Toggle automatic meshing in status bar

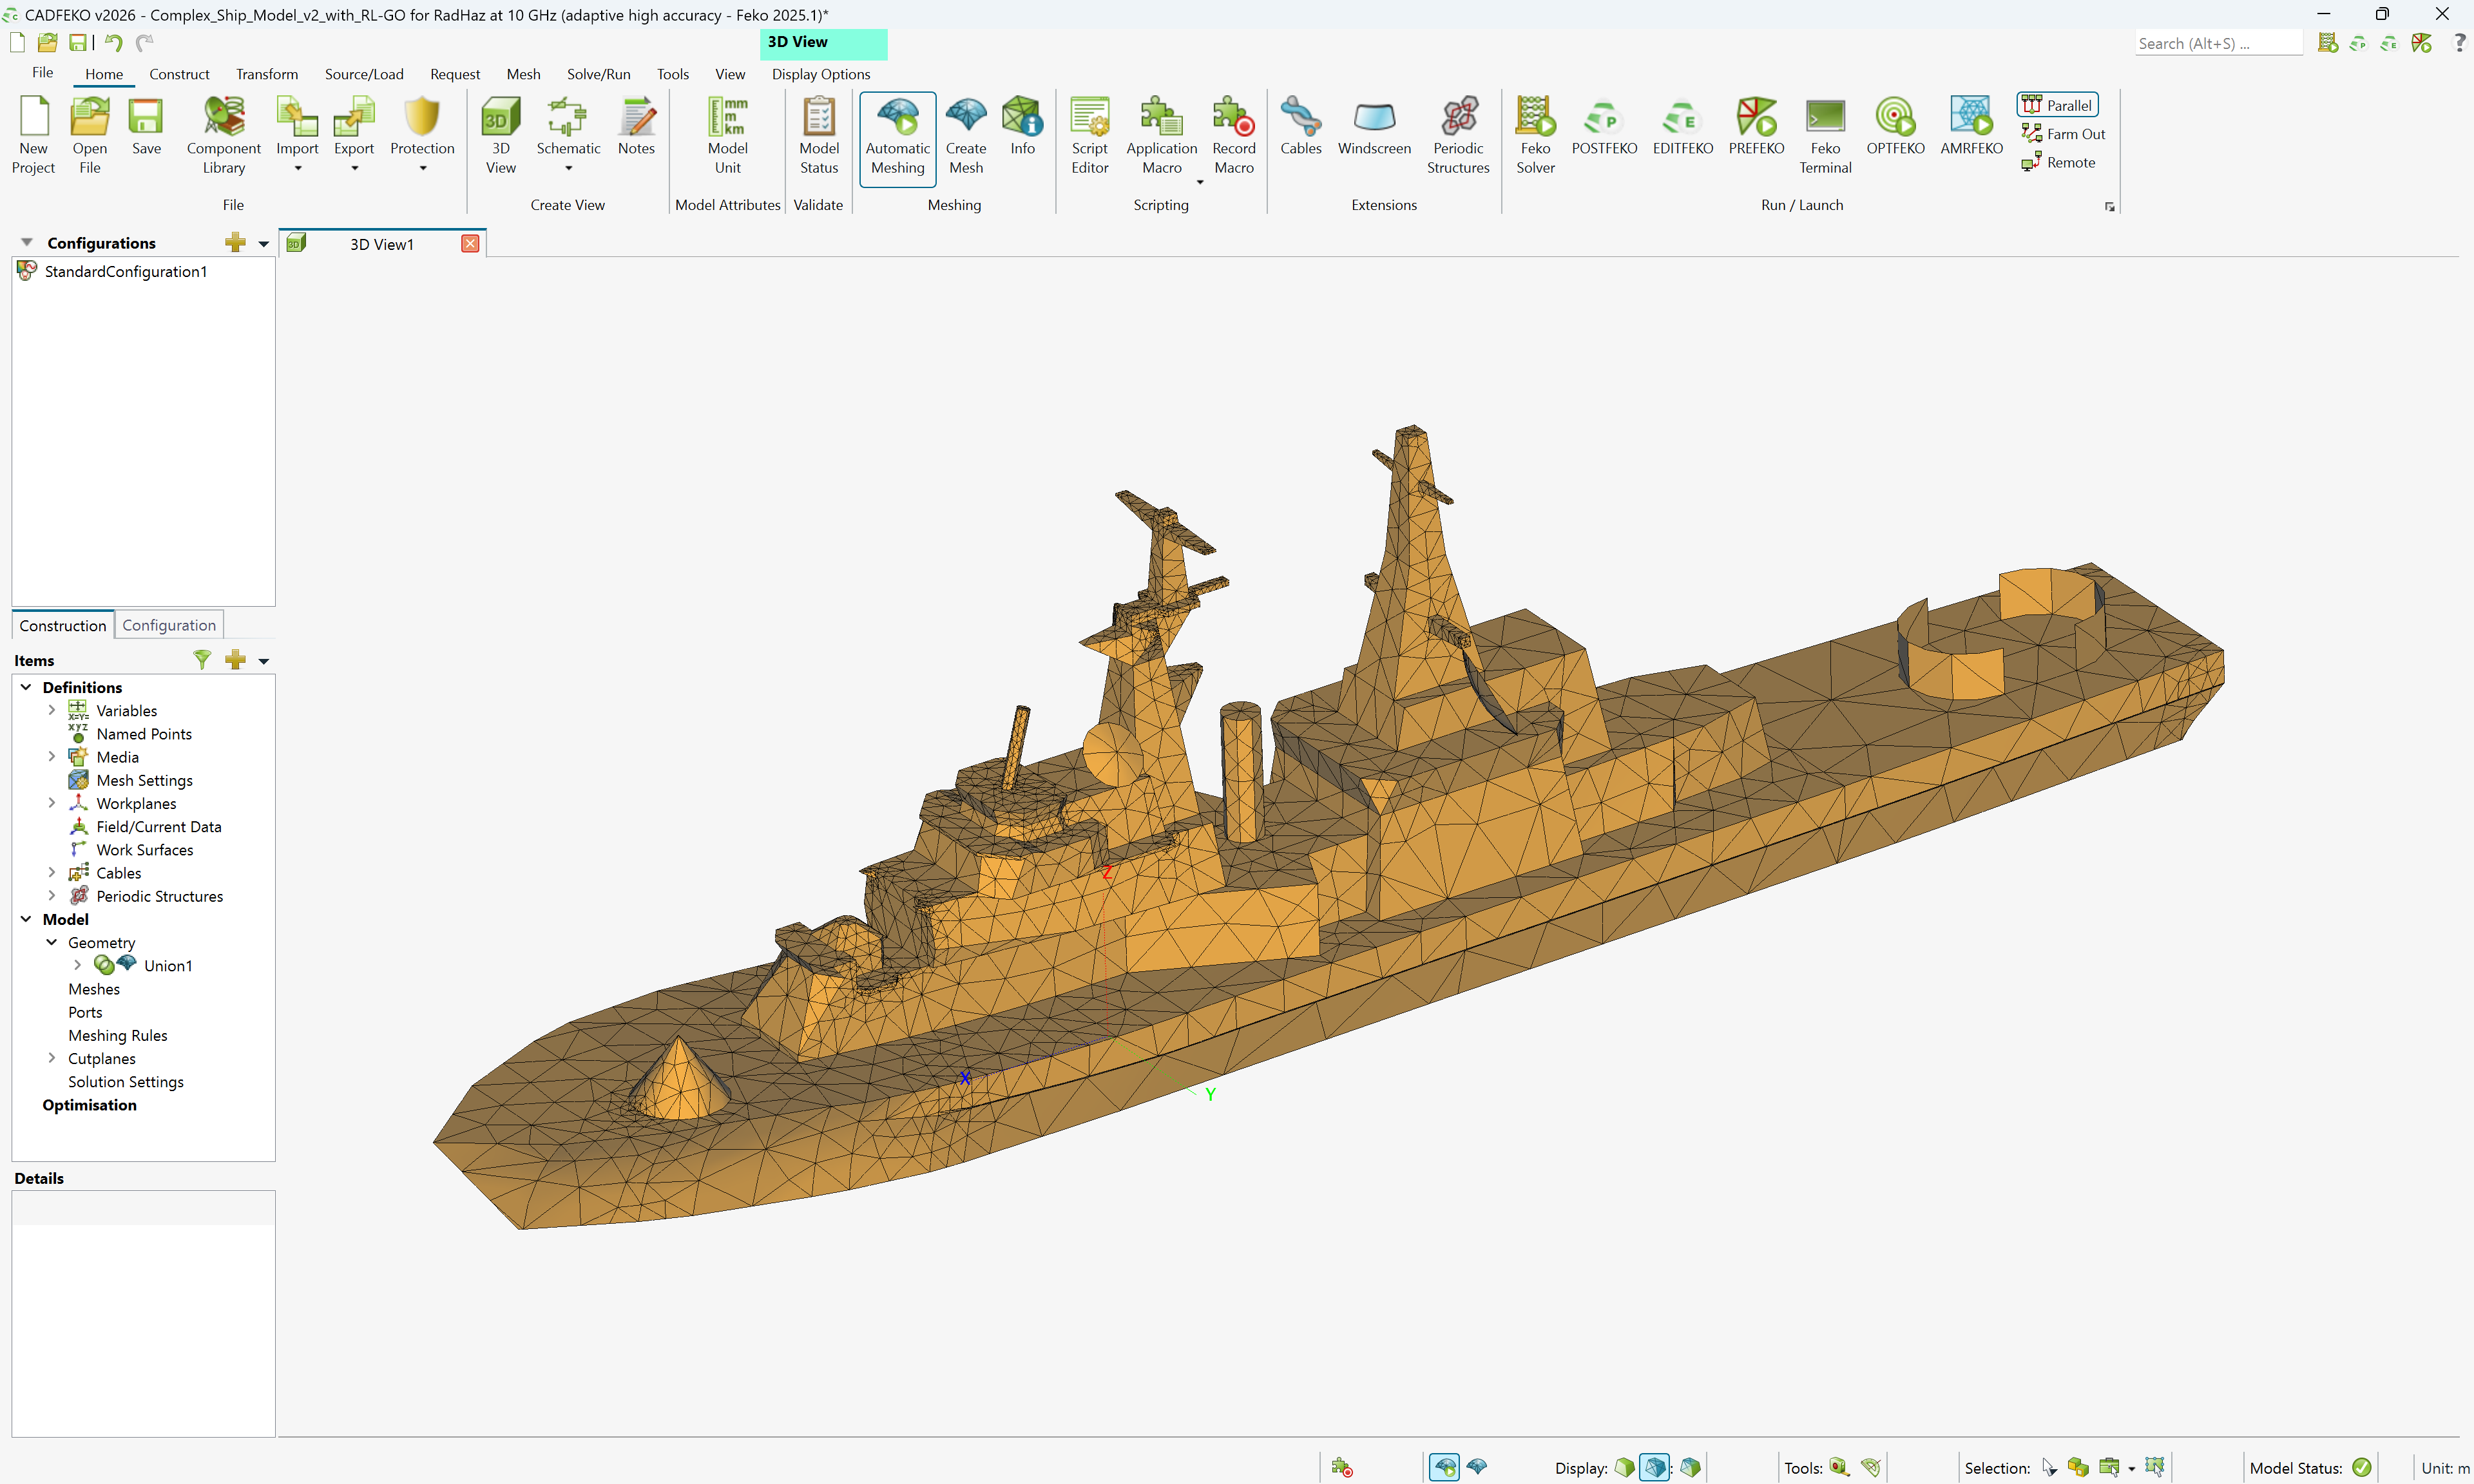pyautogui.click(x=1444, y=1467)
